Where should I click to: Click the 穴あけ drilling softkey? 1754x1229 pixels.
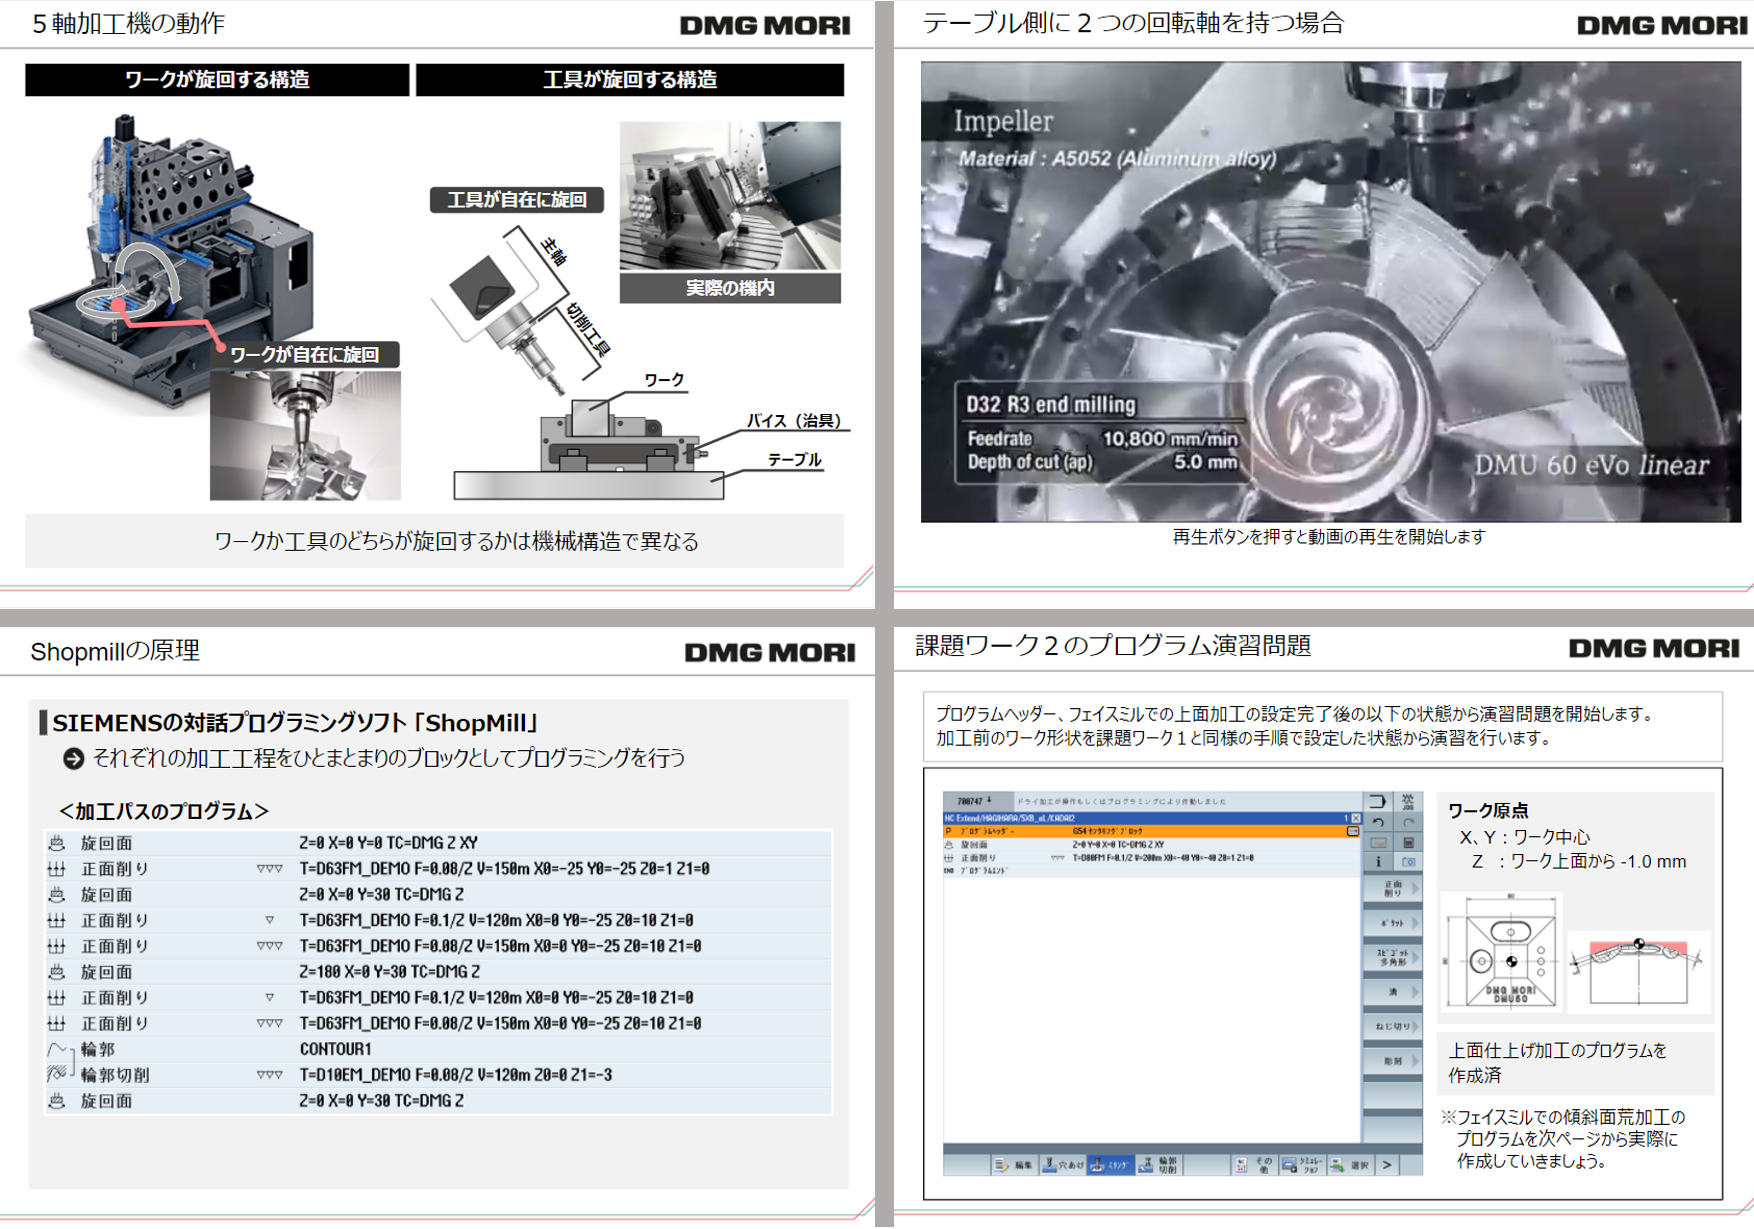pos(1063,1165)
